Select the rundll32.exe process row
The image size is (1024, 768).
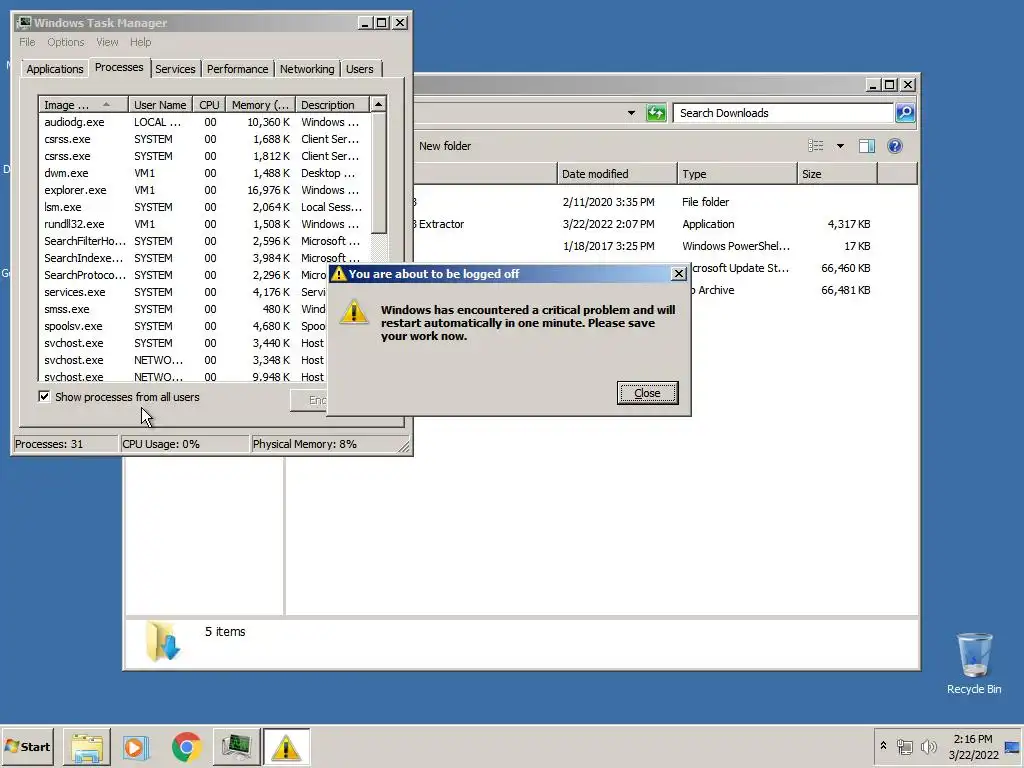coord(204,224)
